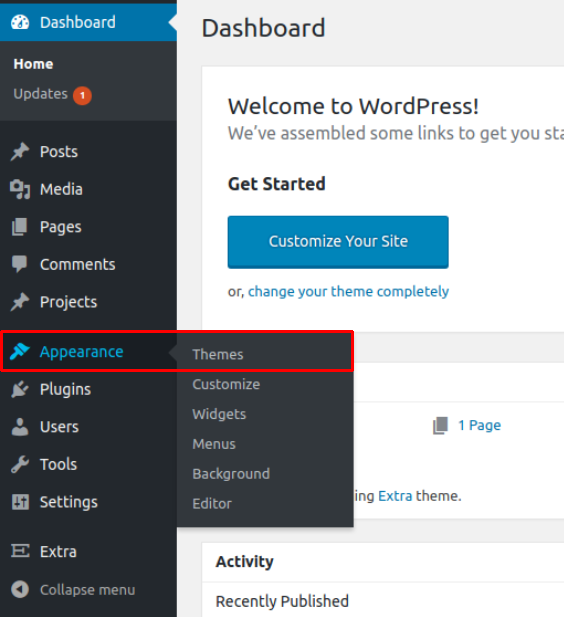Open the Extra theme options menu

88,551
